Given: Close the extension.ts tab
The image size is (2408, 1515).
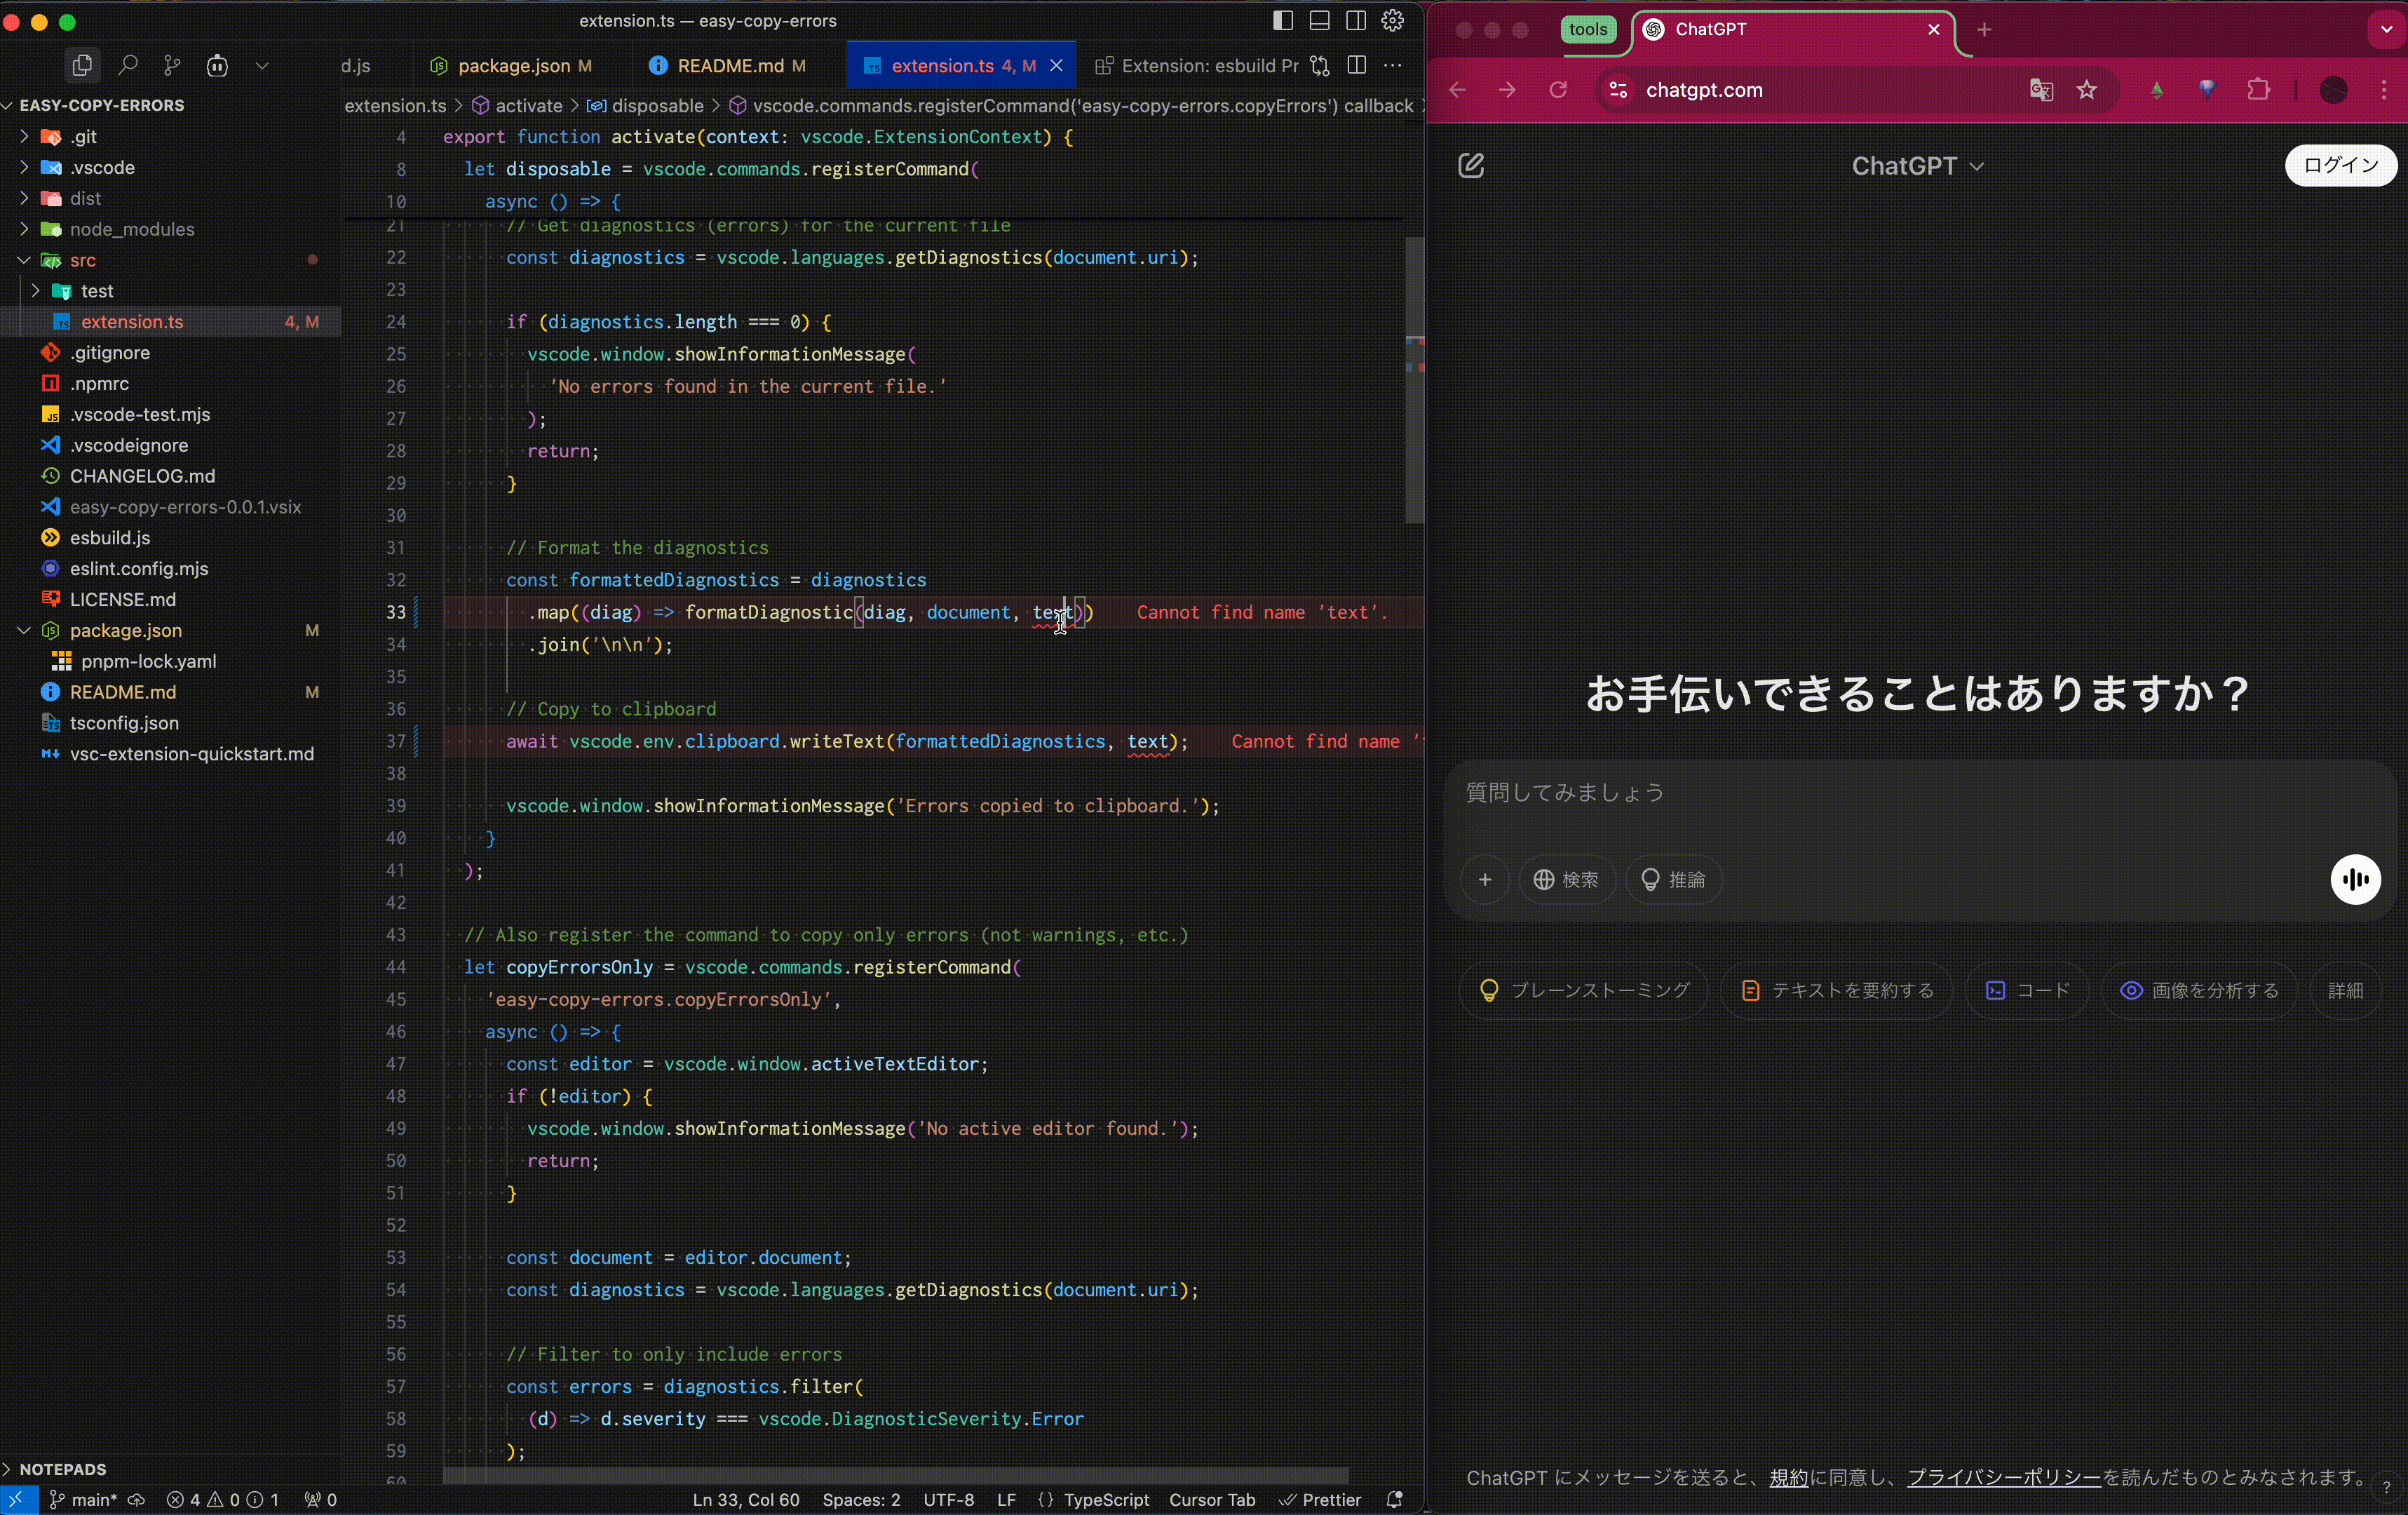Looking at the screenshot, I should [1056, 66].
